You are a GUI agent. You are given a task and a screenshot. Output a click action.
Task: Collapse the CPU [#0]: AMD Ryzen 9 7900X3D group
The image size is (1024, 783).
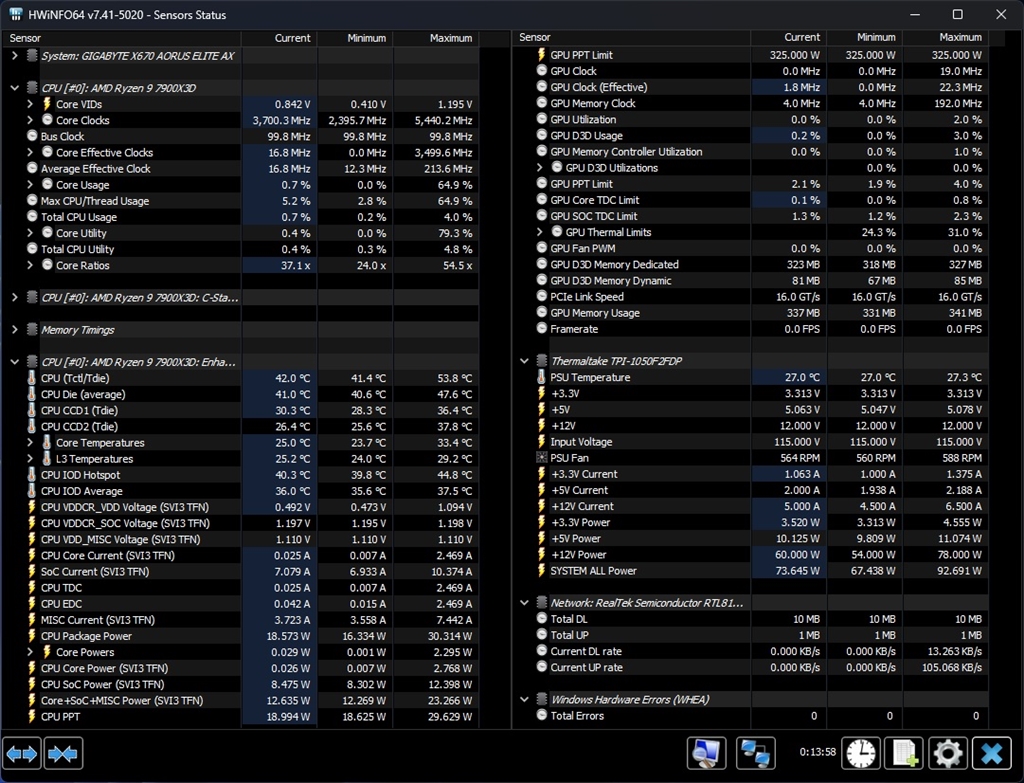(x=14, y=88)
